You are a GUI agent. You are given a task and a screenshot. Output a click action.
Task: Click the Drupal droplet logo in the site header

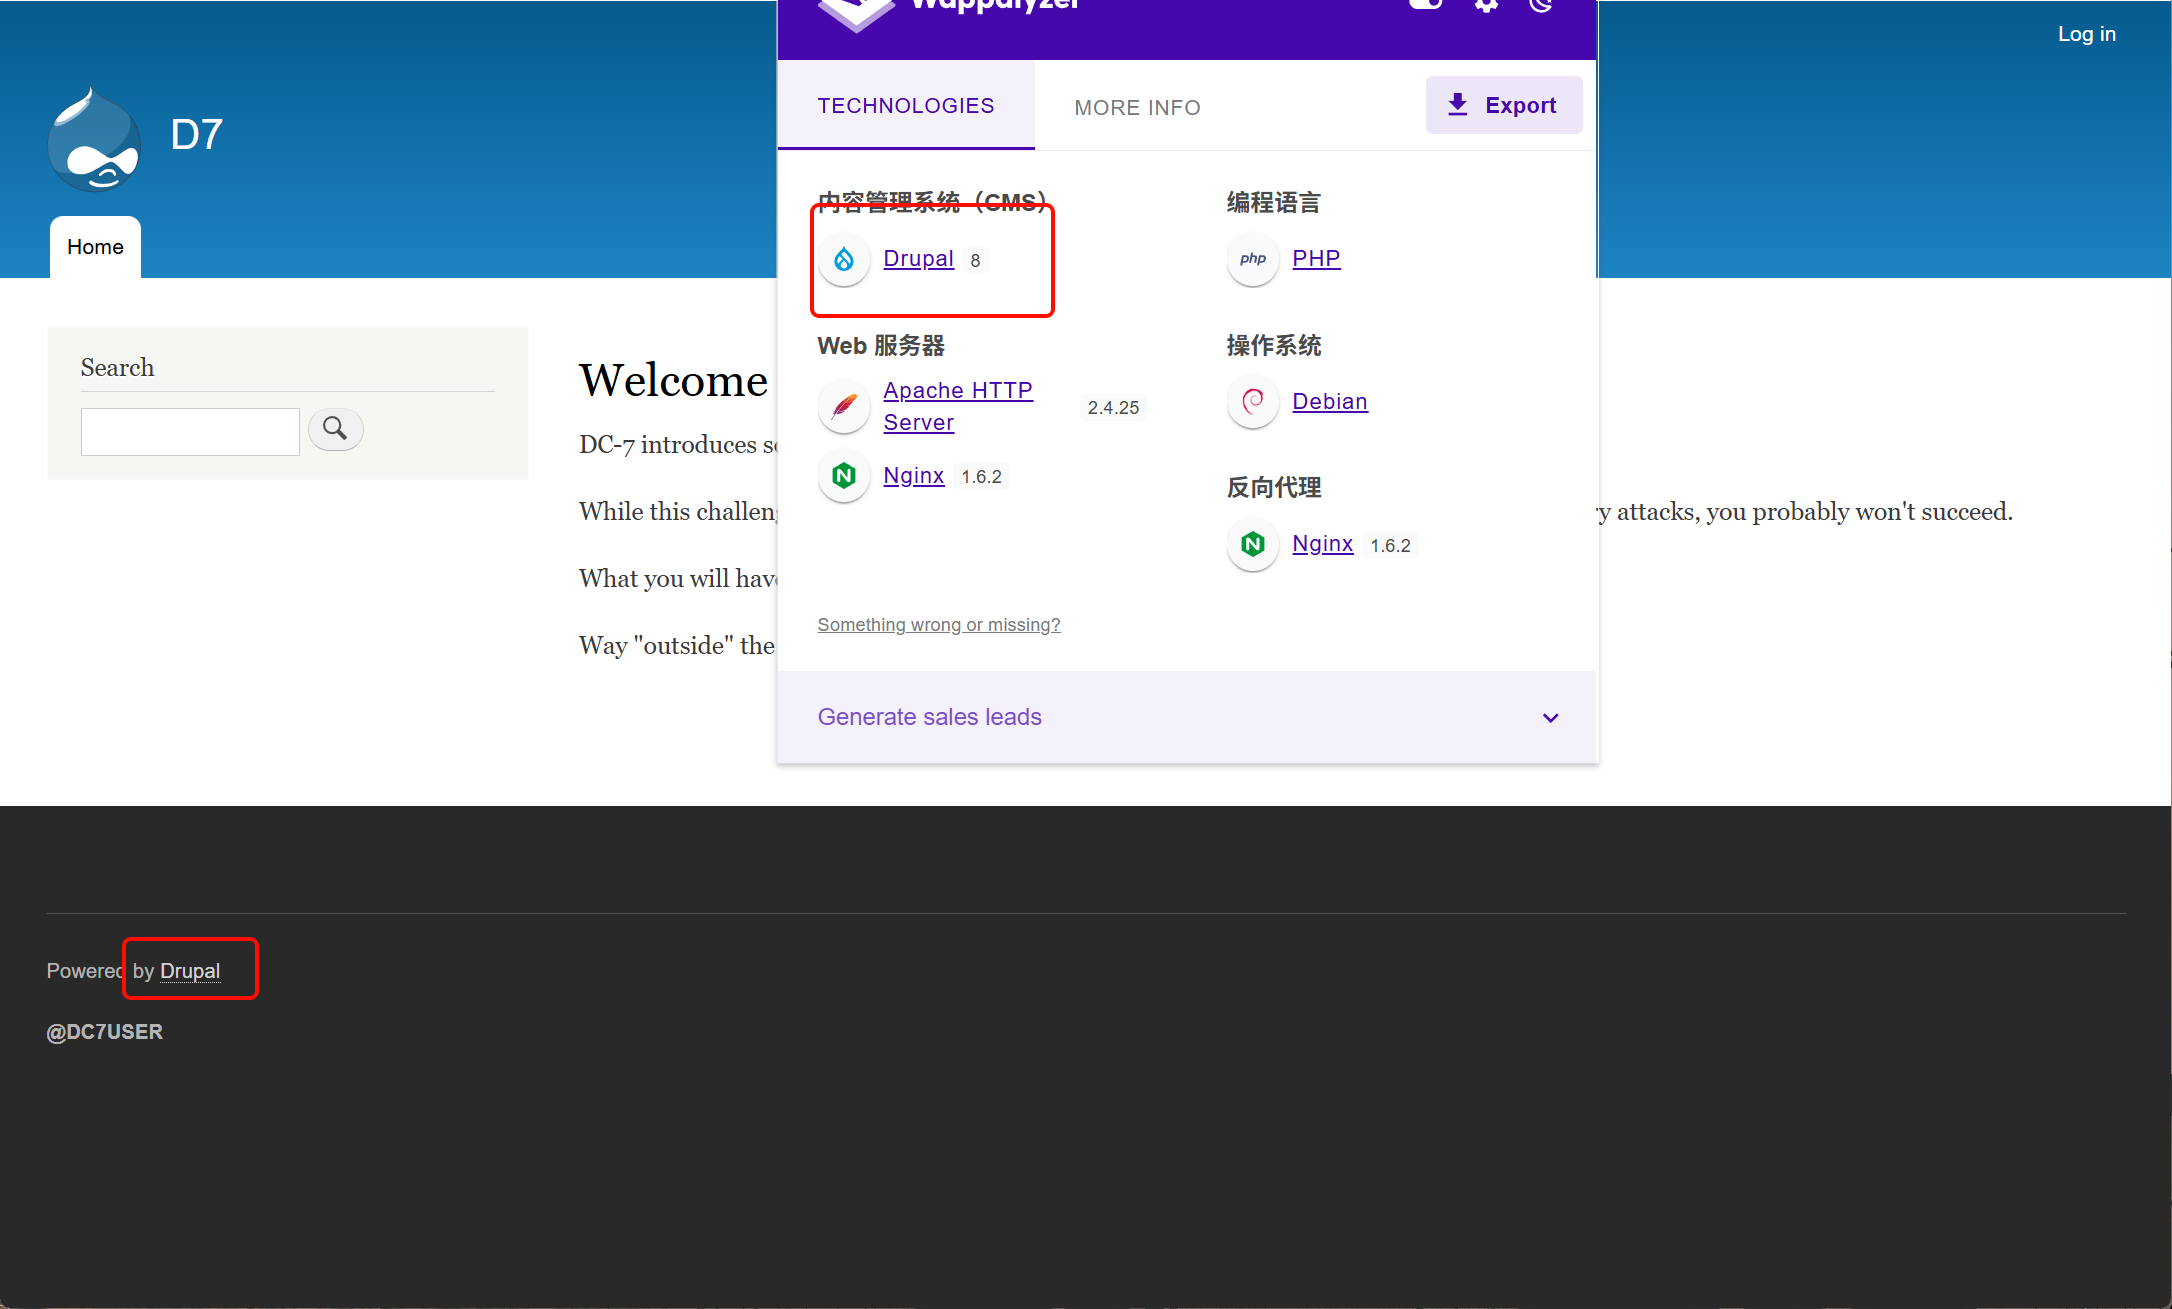(94, 140)
